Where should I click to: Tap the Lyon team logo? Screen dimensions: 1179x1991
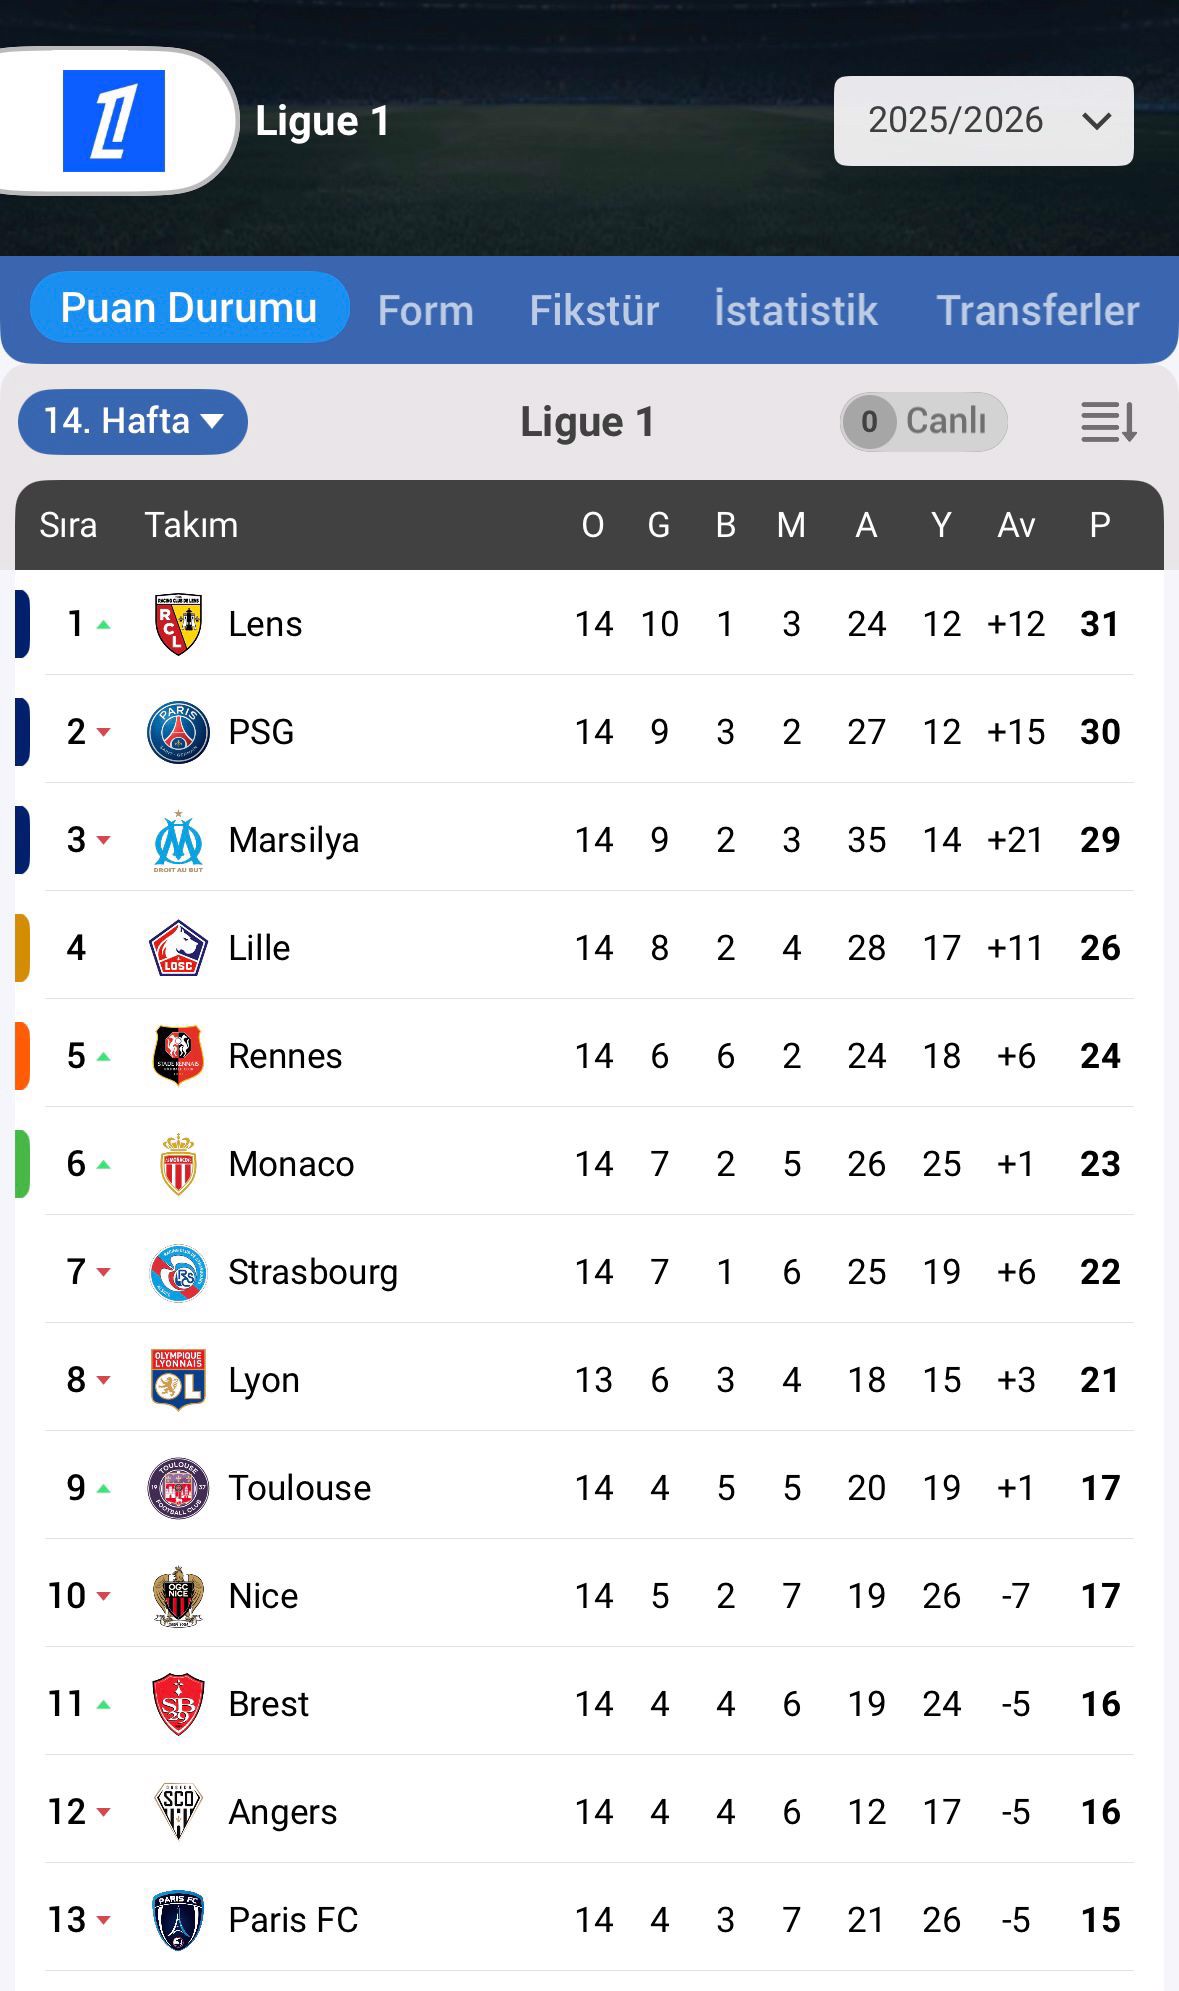tap(178, 1380)
